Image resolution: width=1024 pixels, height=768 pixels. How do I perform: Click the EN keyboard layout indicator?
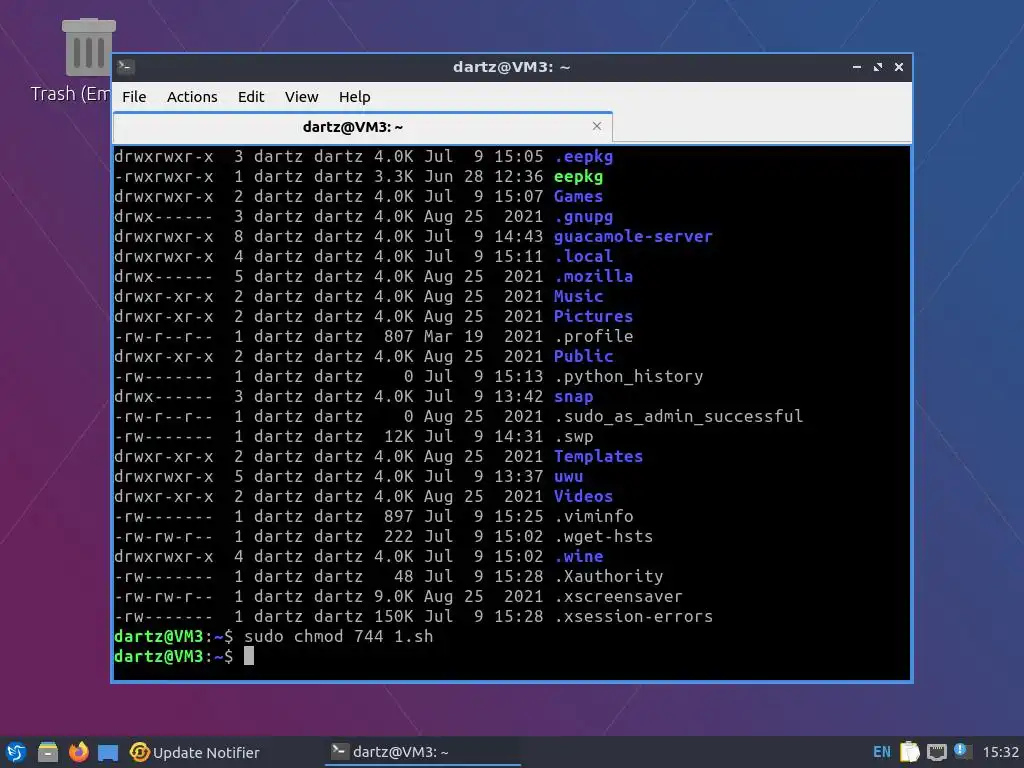point(882,752)
